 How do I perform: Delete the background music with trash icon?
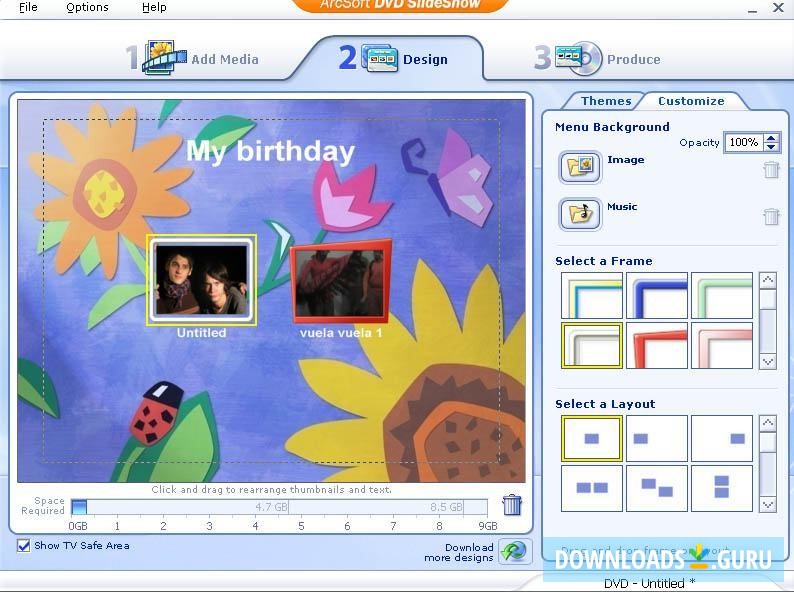click(771, 217)
